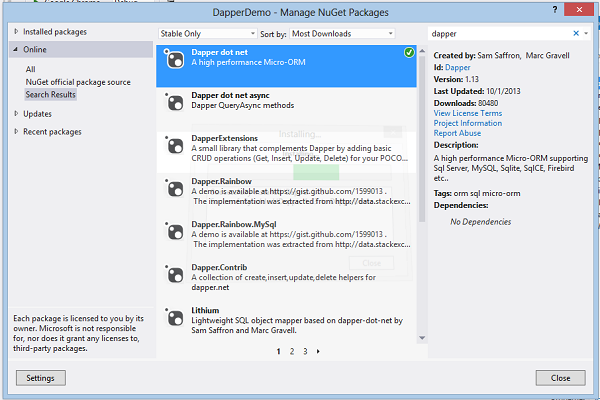Click 'Tags: orm sql micro-orm' text
Image resolution: width=600 pixels, height=400 pixels.
tap(477, 193)
